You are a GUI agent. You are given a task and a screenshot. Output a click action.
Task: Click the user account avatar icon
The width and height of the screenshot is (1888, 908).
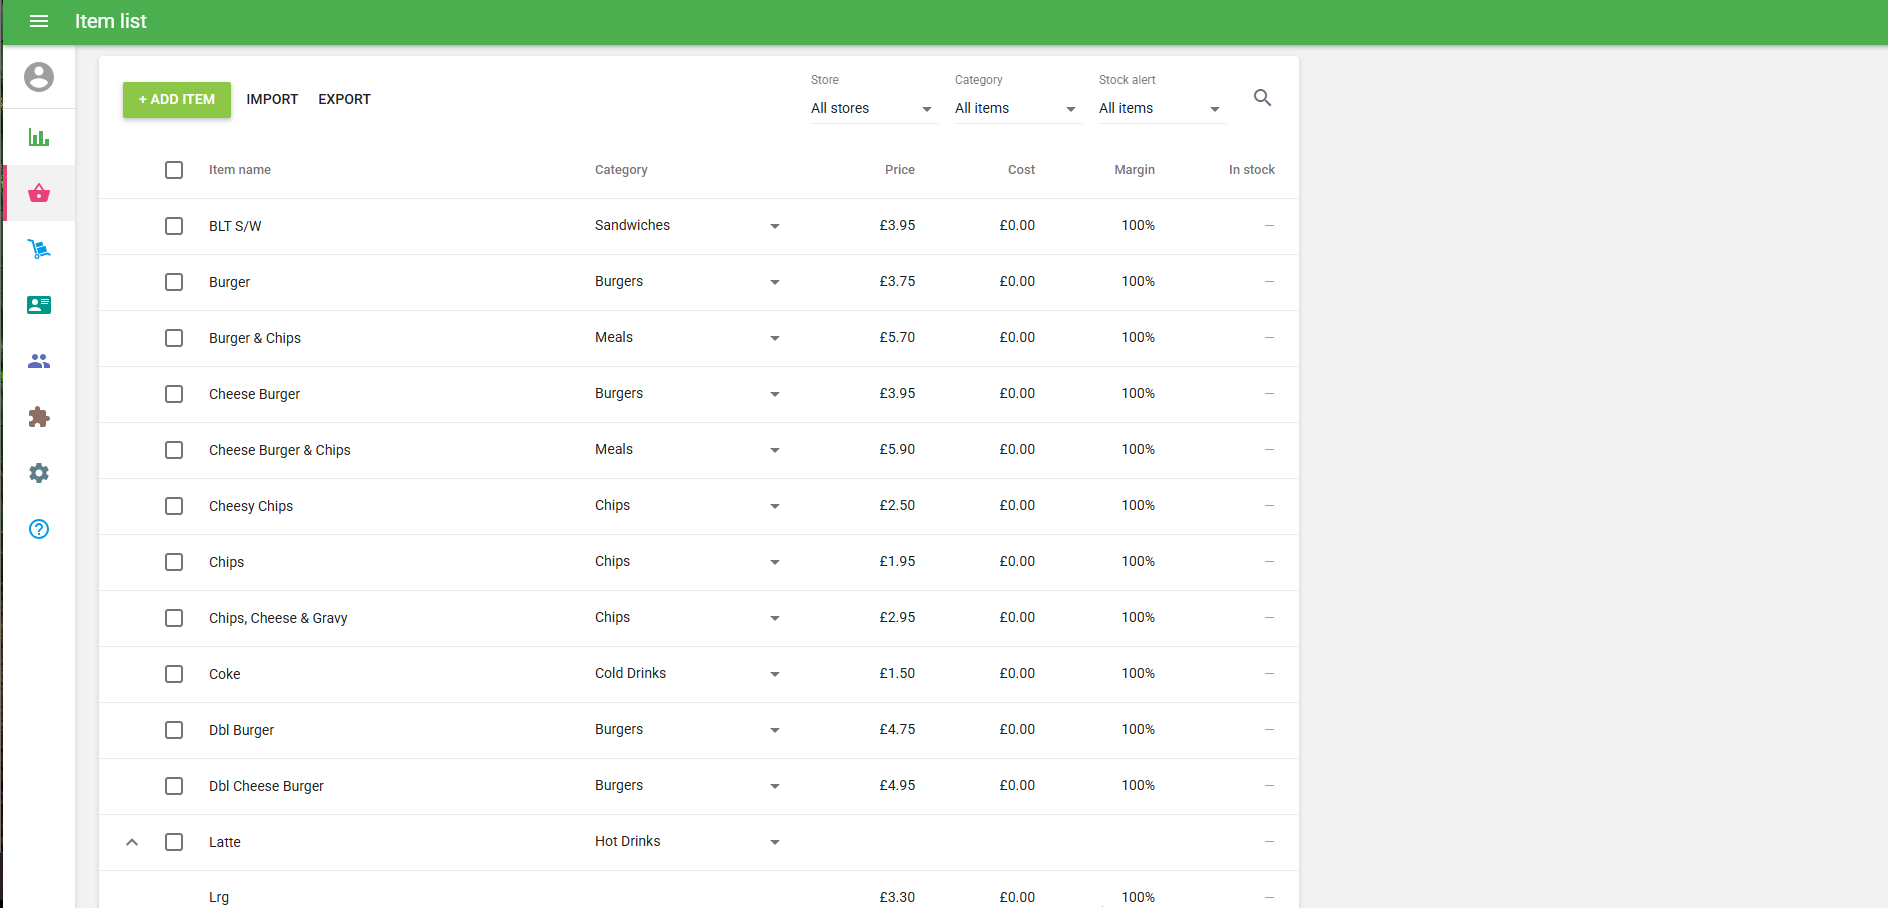coord(39,77)
